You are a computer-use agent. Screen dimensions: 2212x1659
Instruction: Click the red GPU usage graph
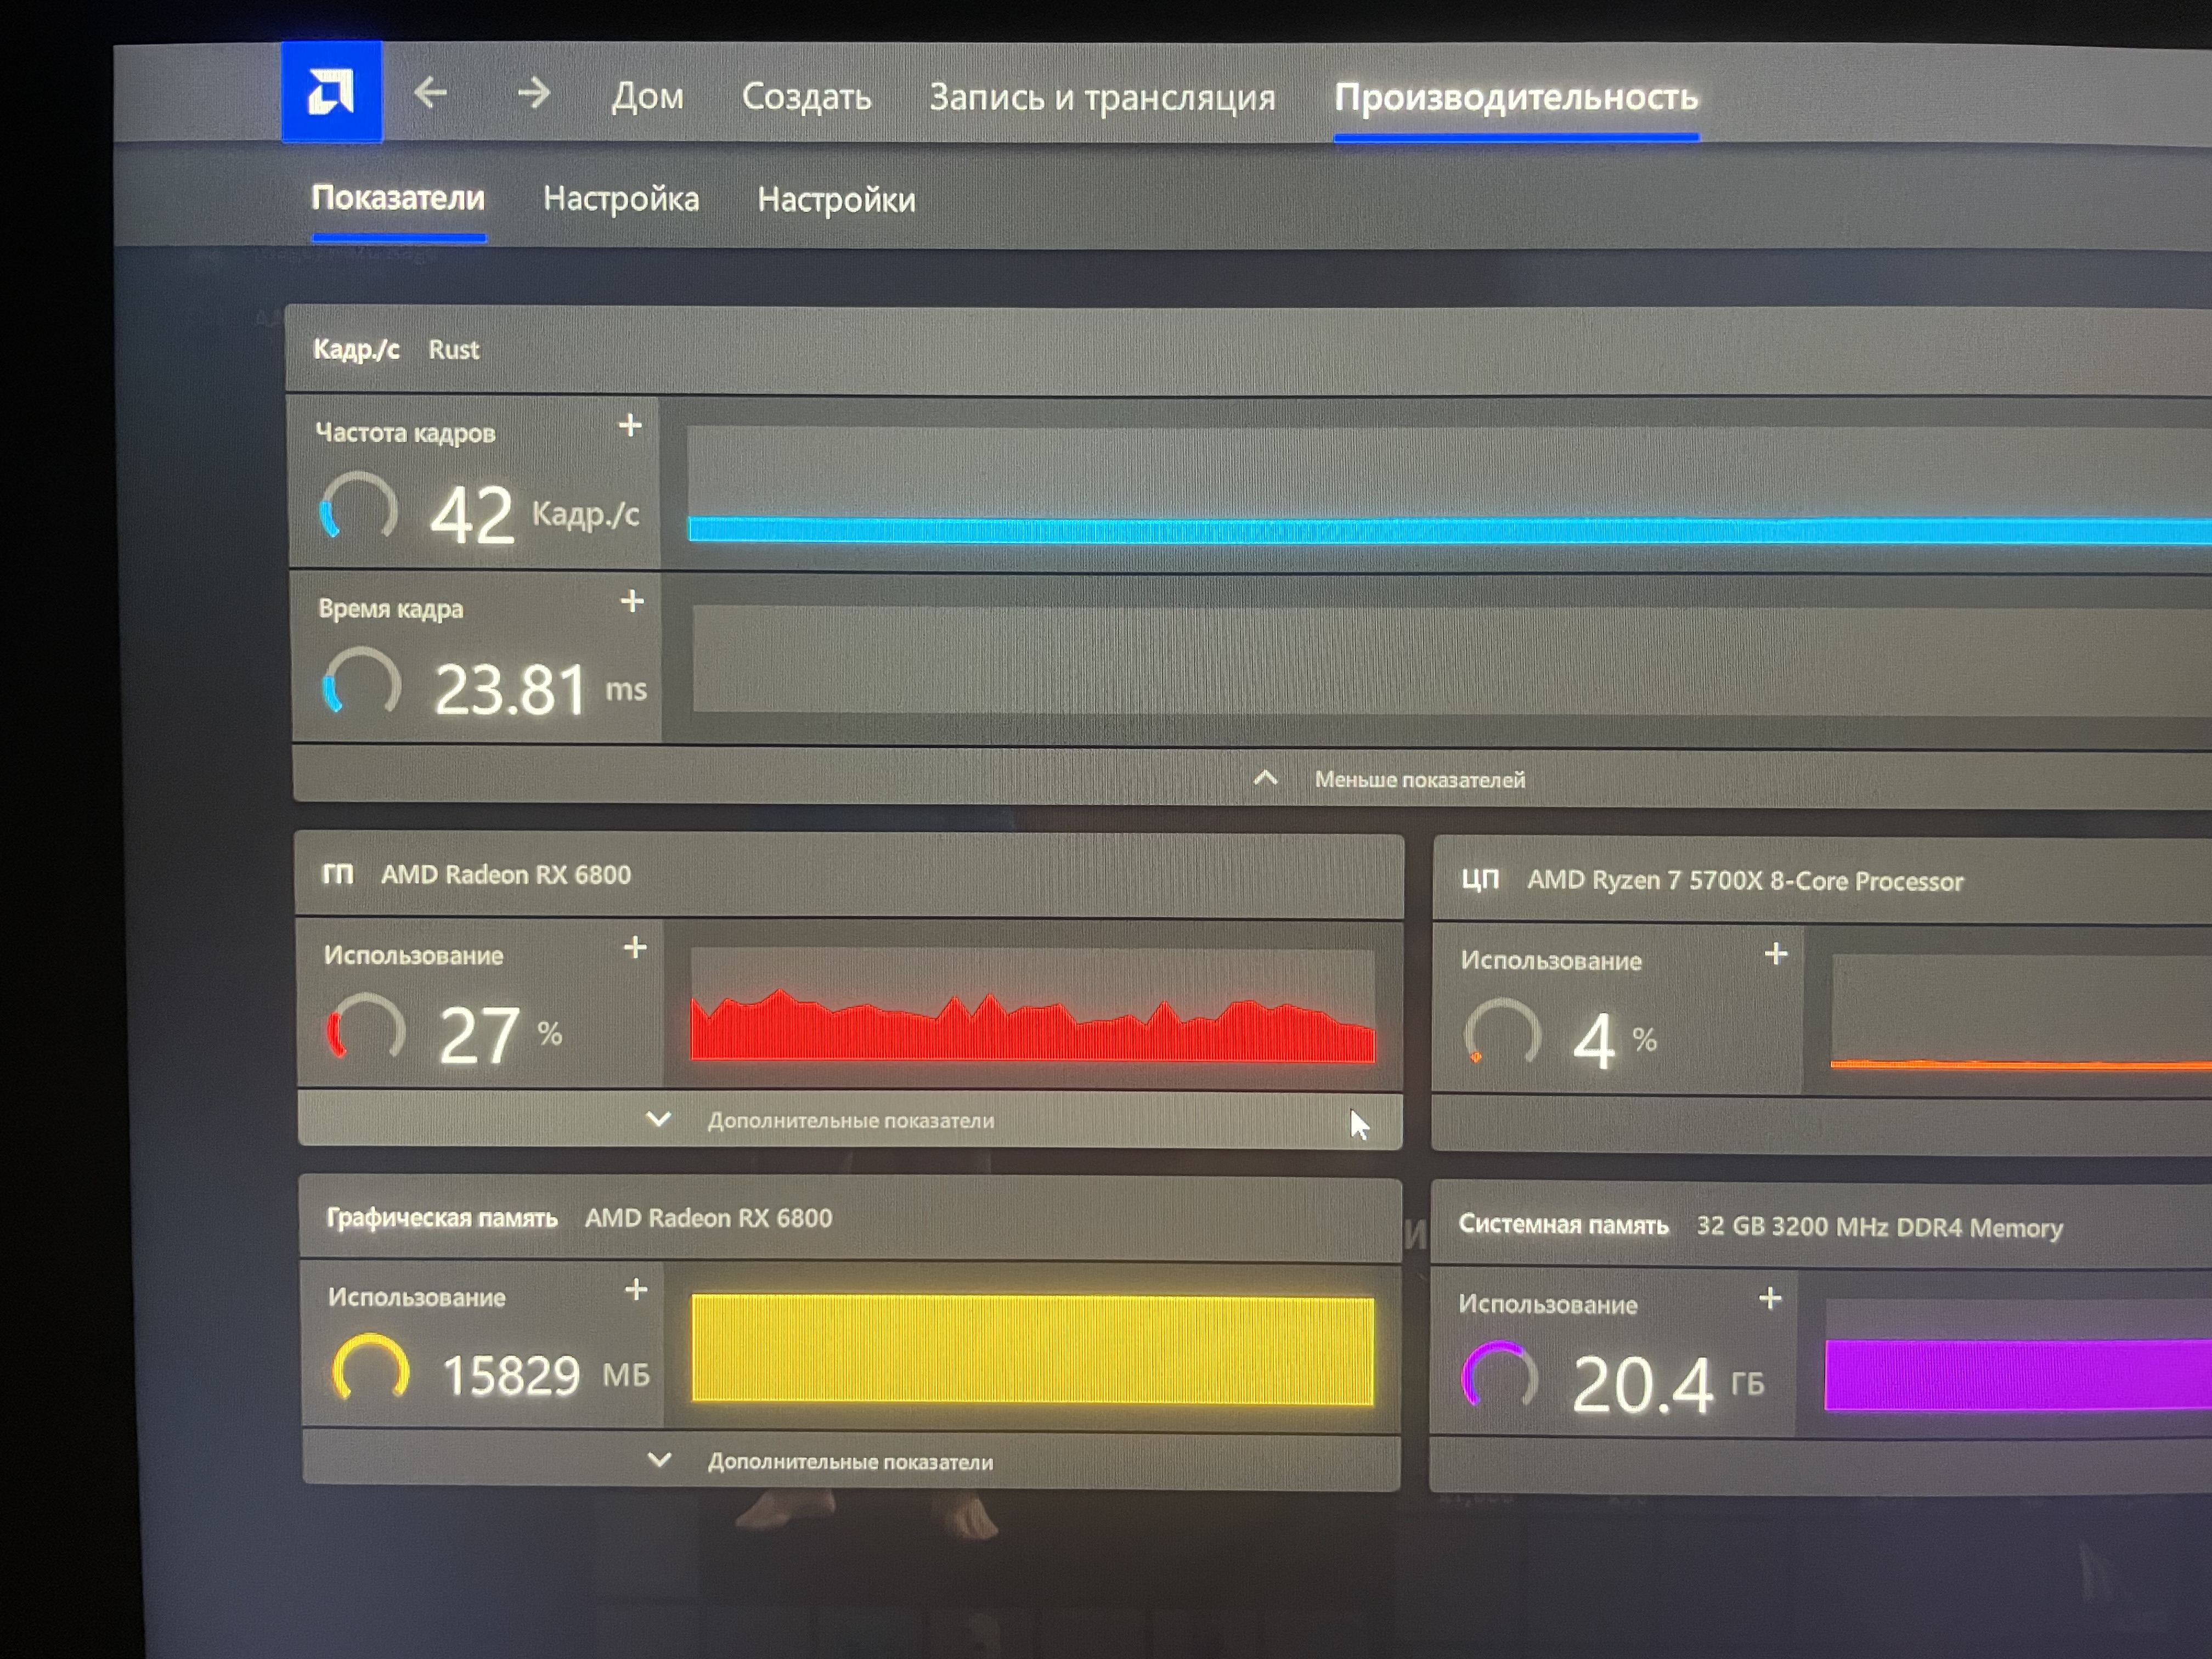tap(1033, 1006)
